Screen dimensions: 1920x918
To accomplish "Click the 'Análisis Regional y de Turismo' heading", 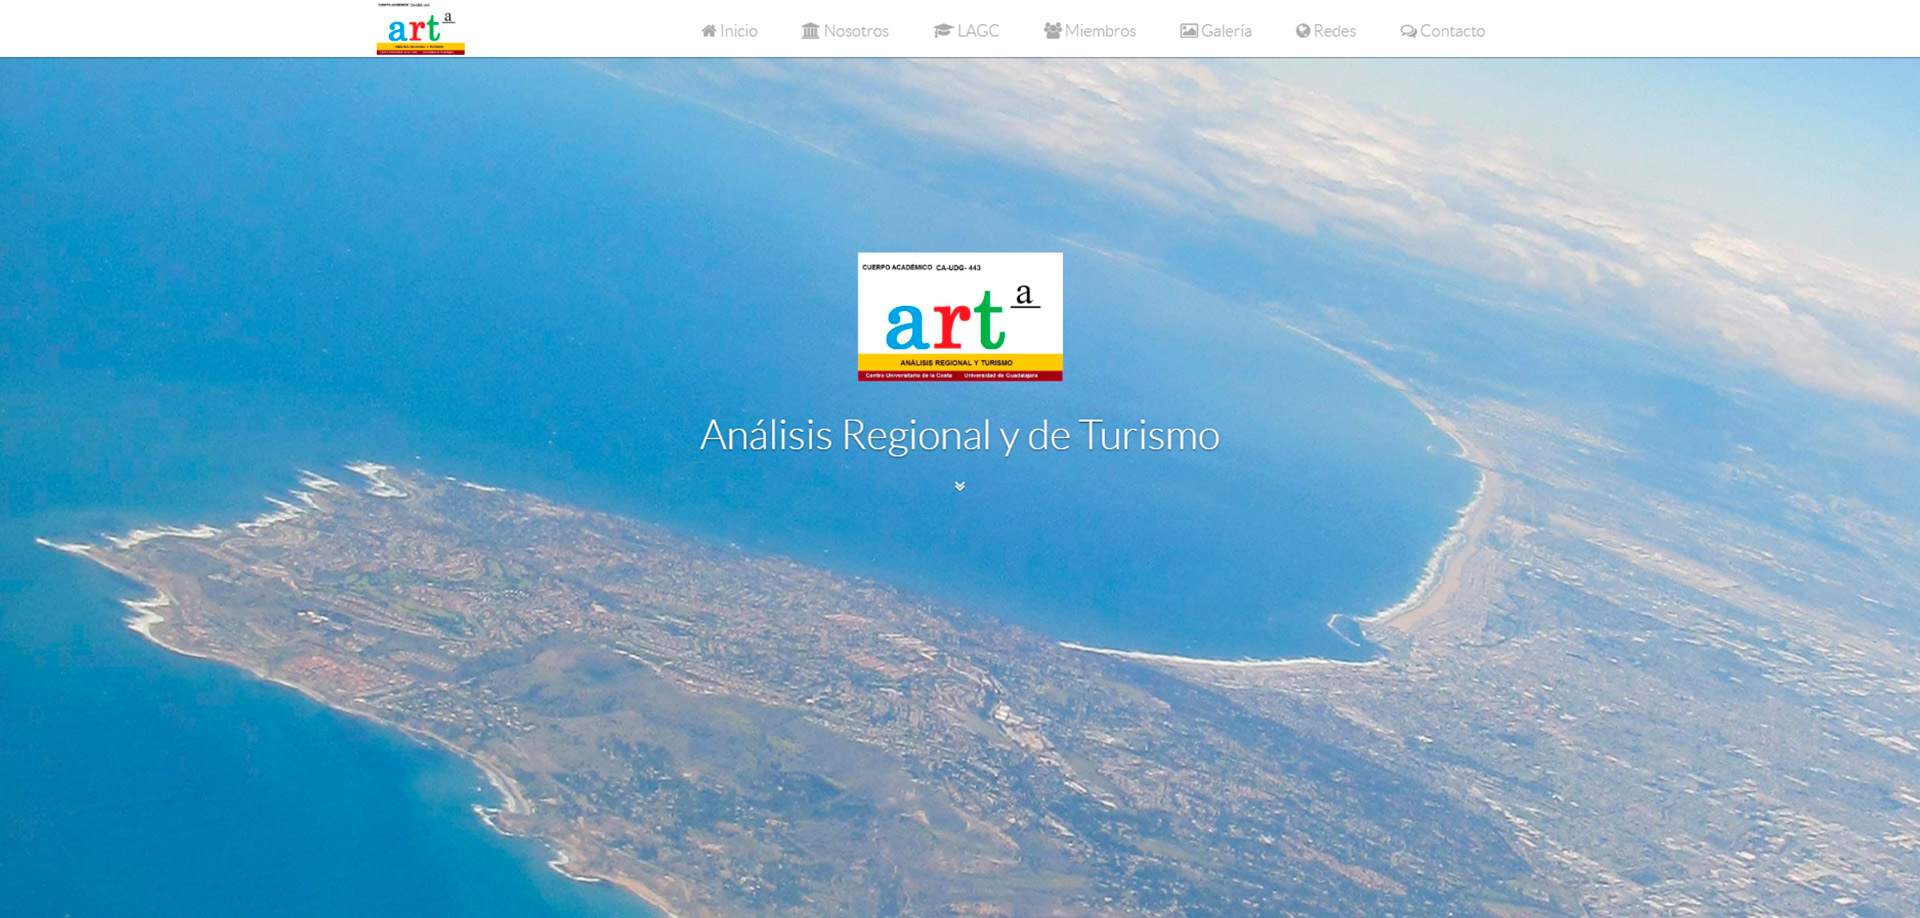I will click(959, 436).
